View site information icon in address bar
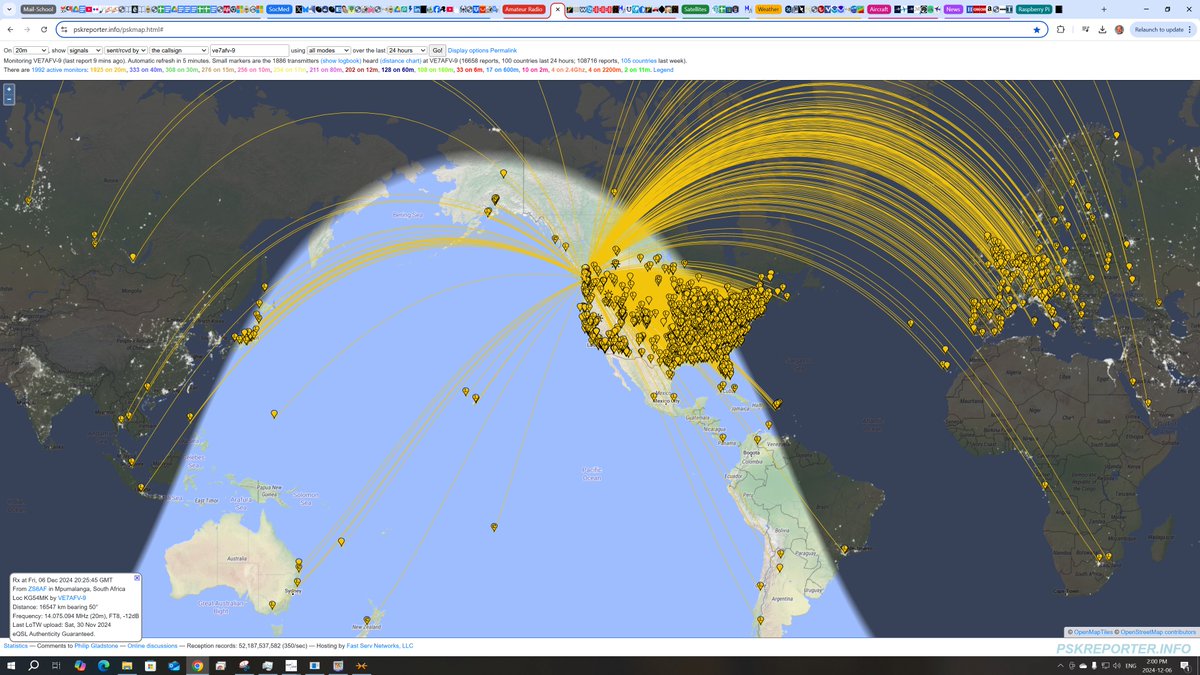 point(65,30)
